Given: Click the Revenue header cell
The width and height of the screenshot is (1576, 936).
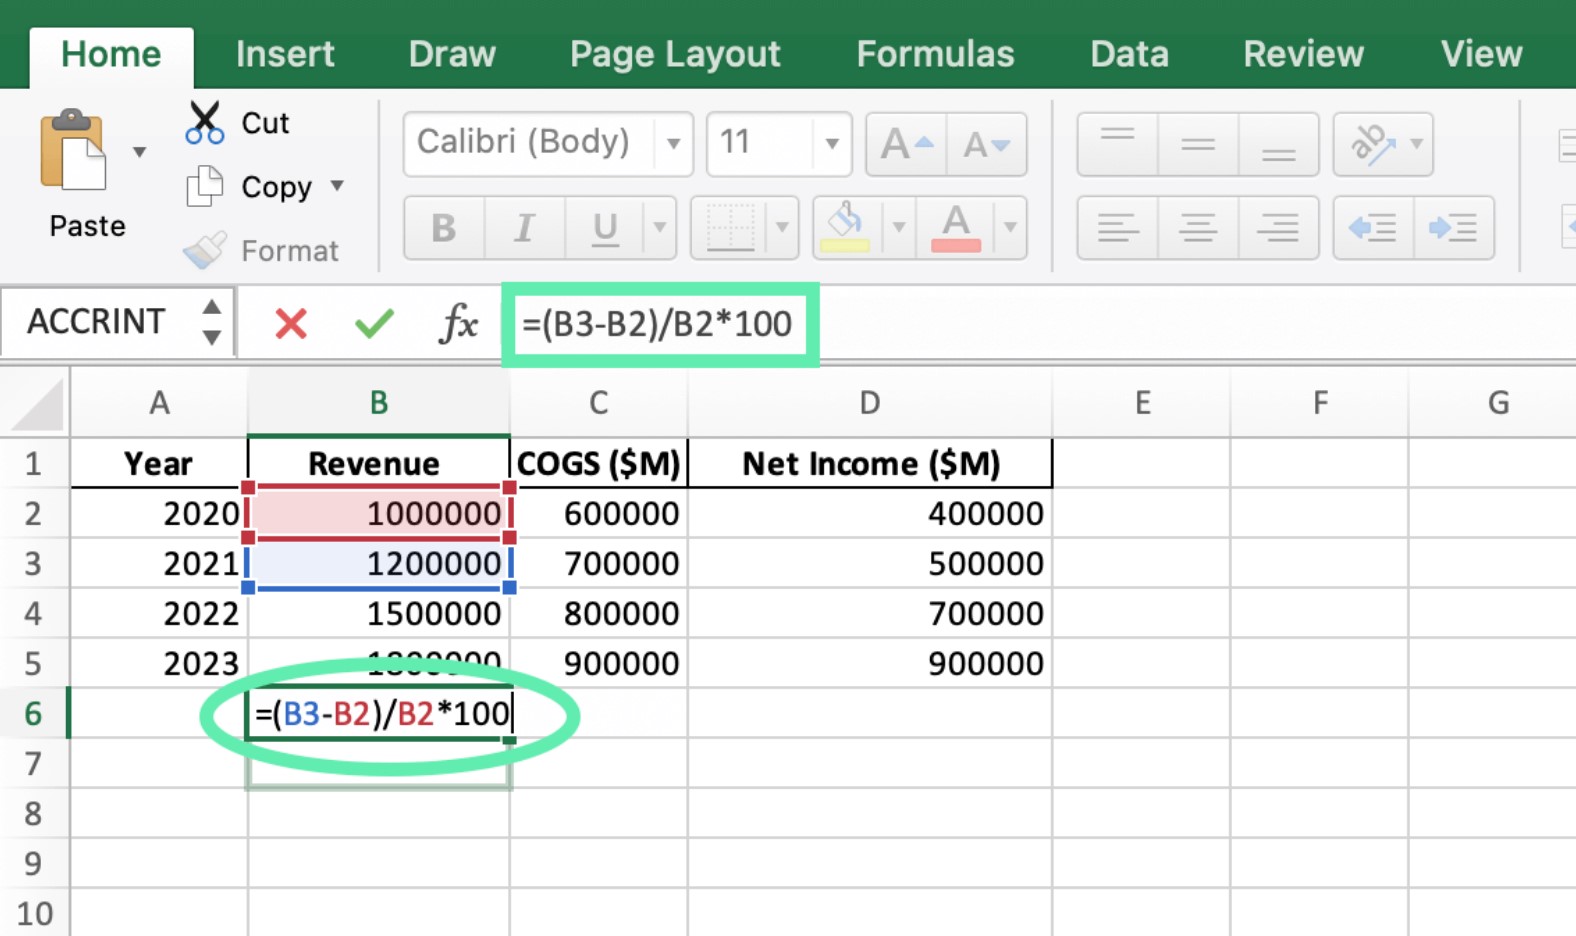Looking at the screenshot, I should [x=379, y=463].
